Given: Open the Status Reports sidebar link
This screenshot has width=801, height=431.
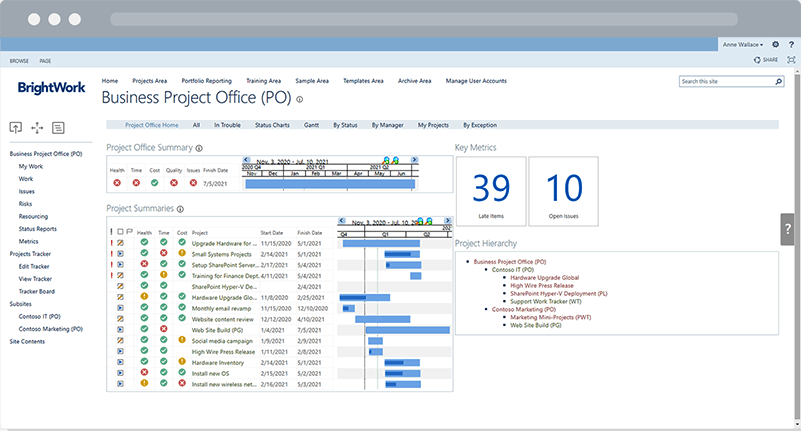Looking at the screenshot, I should pos(35,228).
